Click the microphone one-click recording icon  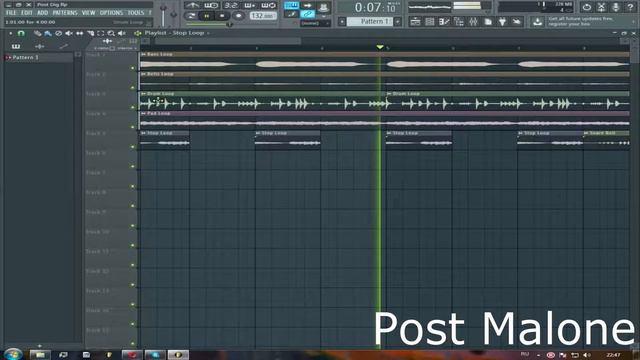(616, 7)
